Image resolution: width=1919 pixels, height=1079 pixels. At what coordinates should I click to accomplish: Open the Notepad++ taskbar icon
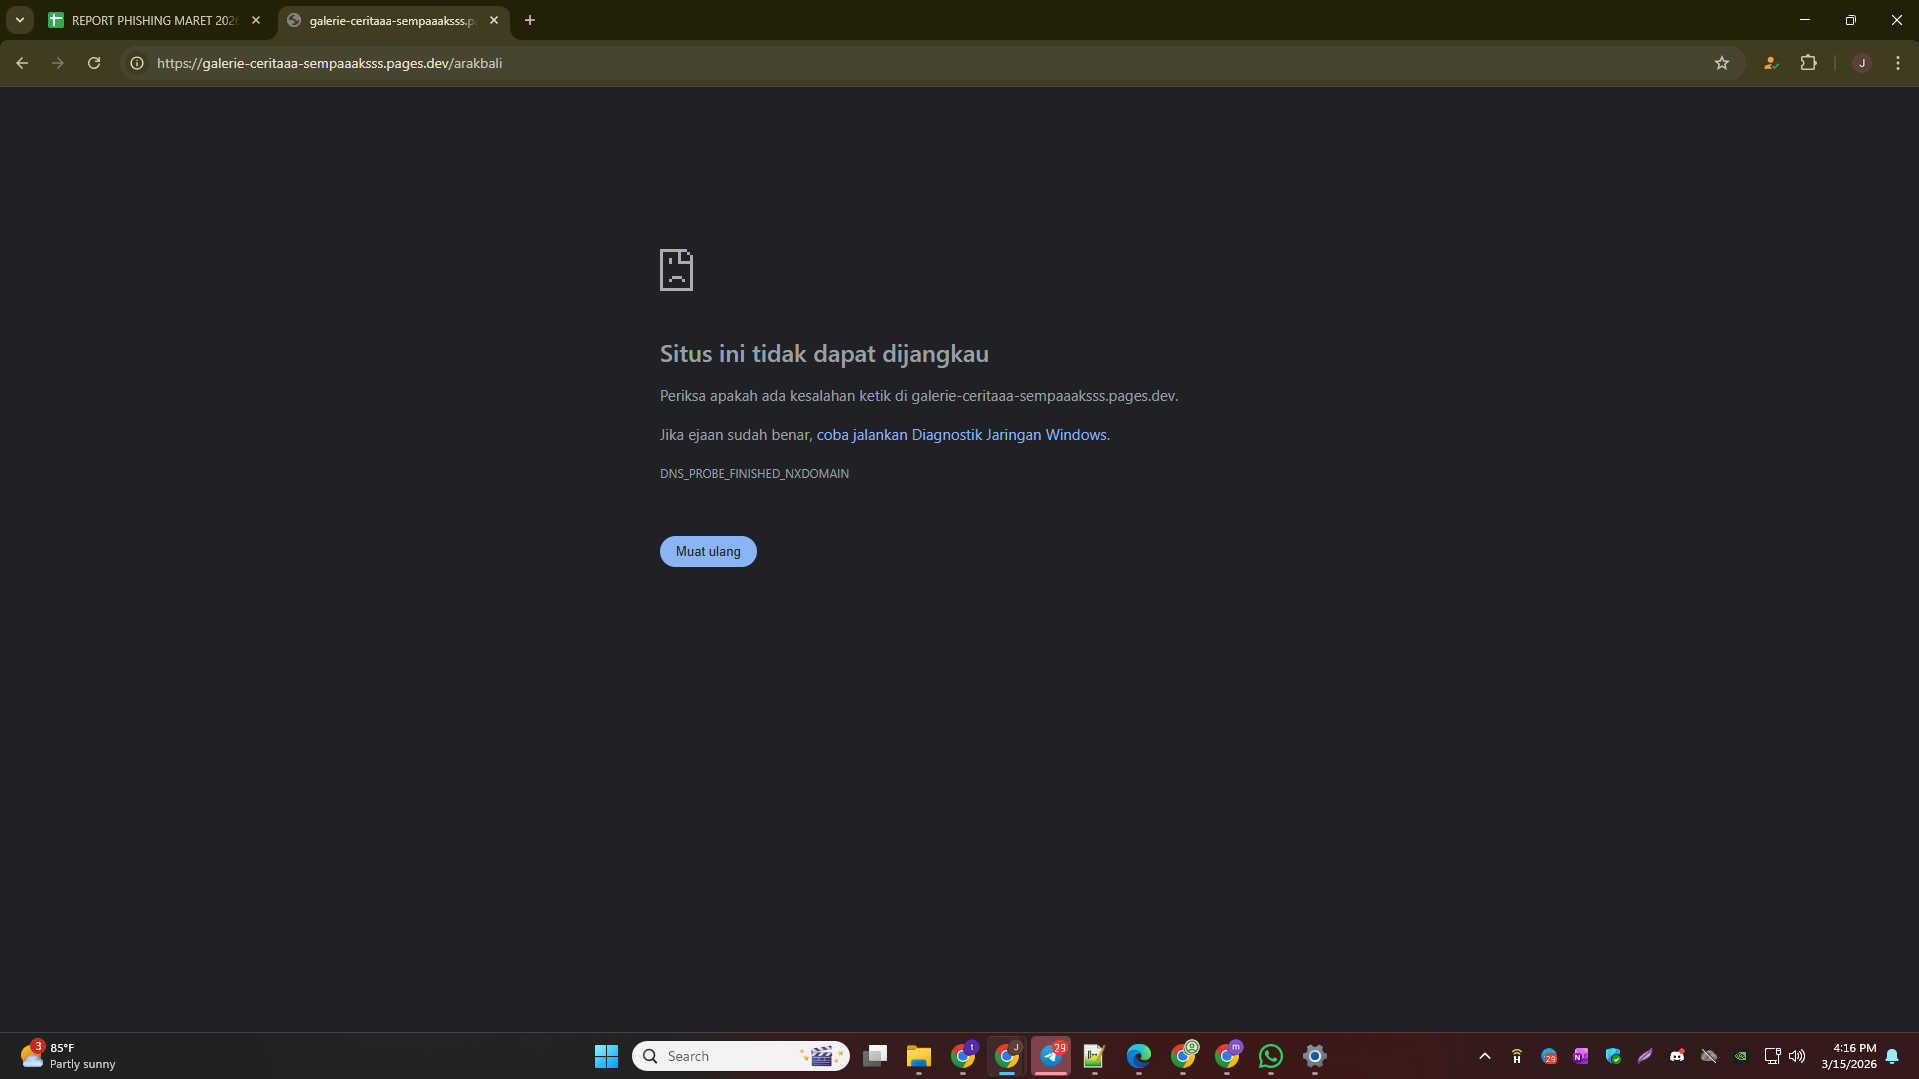[1095, 1056]
